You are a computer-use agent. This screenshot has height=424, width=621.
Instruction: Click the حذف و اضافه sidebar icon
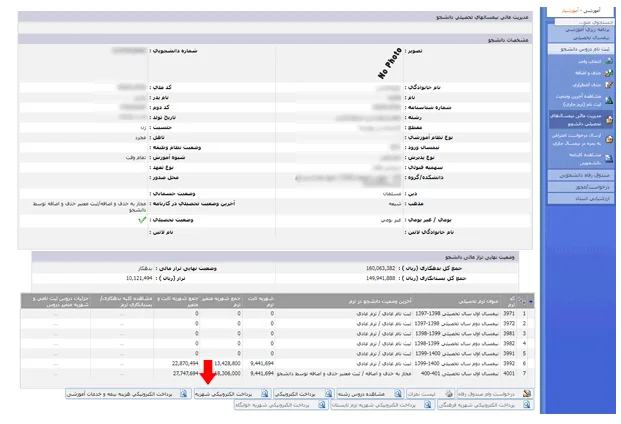tap(609, 73)
